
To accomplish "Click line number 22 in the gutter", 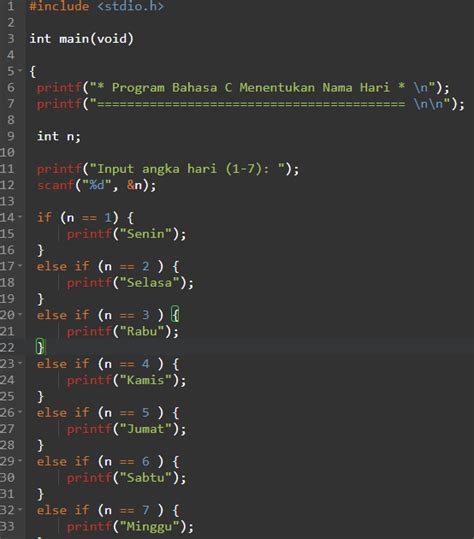I will [x=7, y=347].
